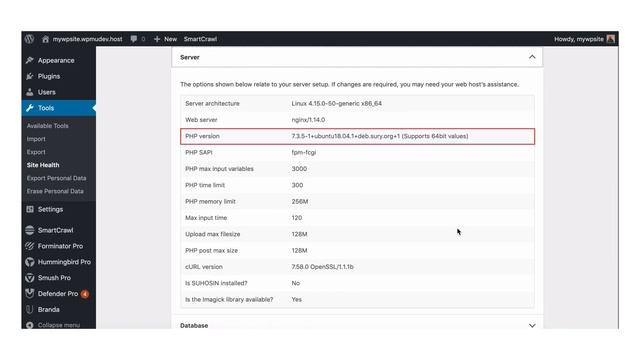Click the PHP version value
Screen dimensions: 640x360
[380, 136]
